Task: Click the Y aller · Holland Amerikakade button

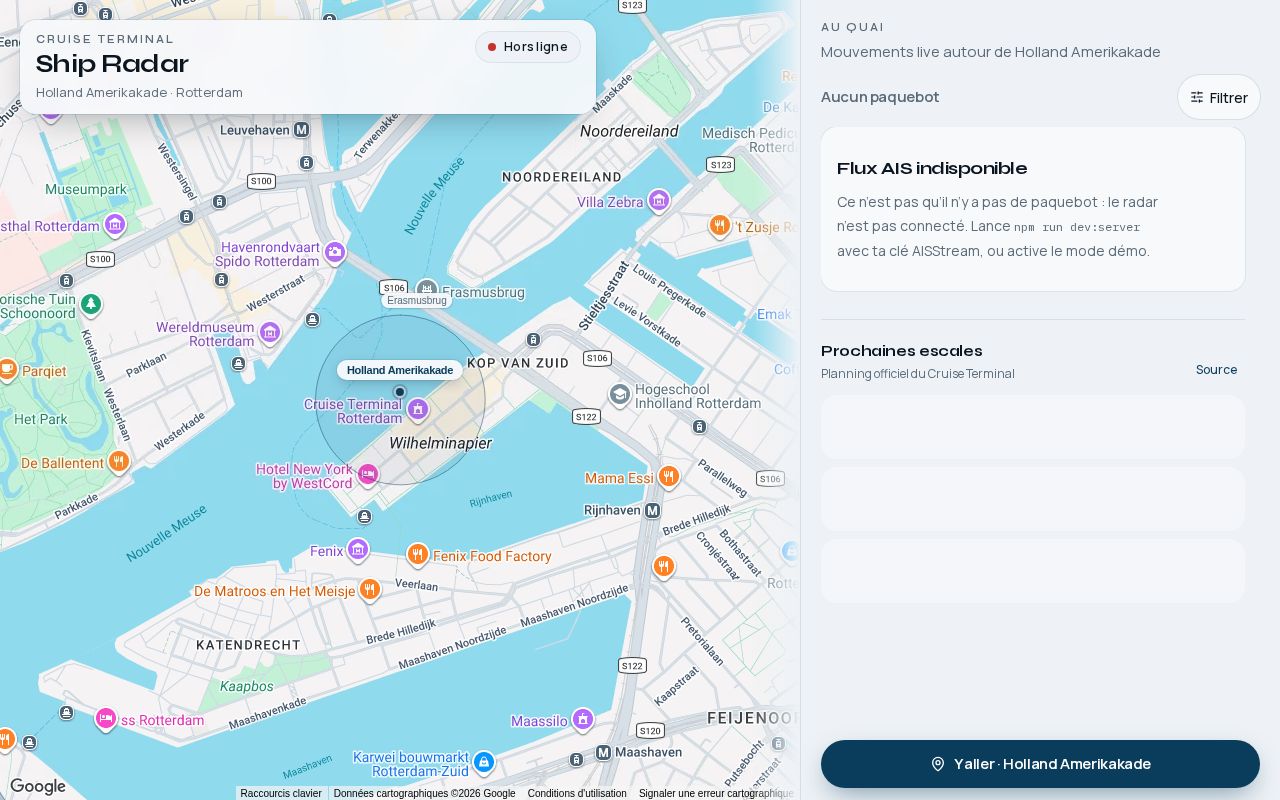Action: [x=1040, y=764]
